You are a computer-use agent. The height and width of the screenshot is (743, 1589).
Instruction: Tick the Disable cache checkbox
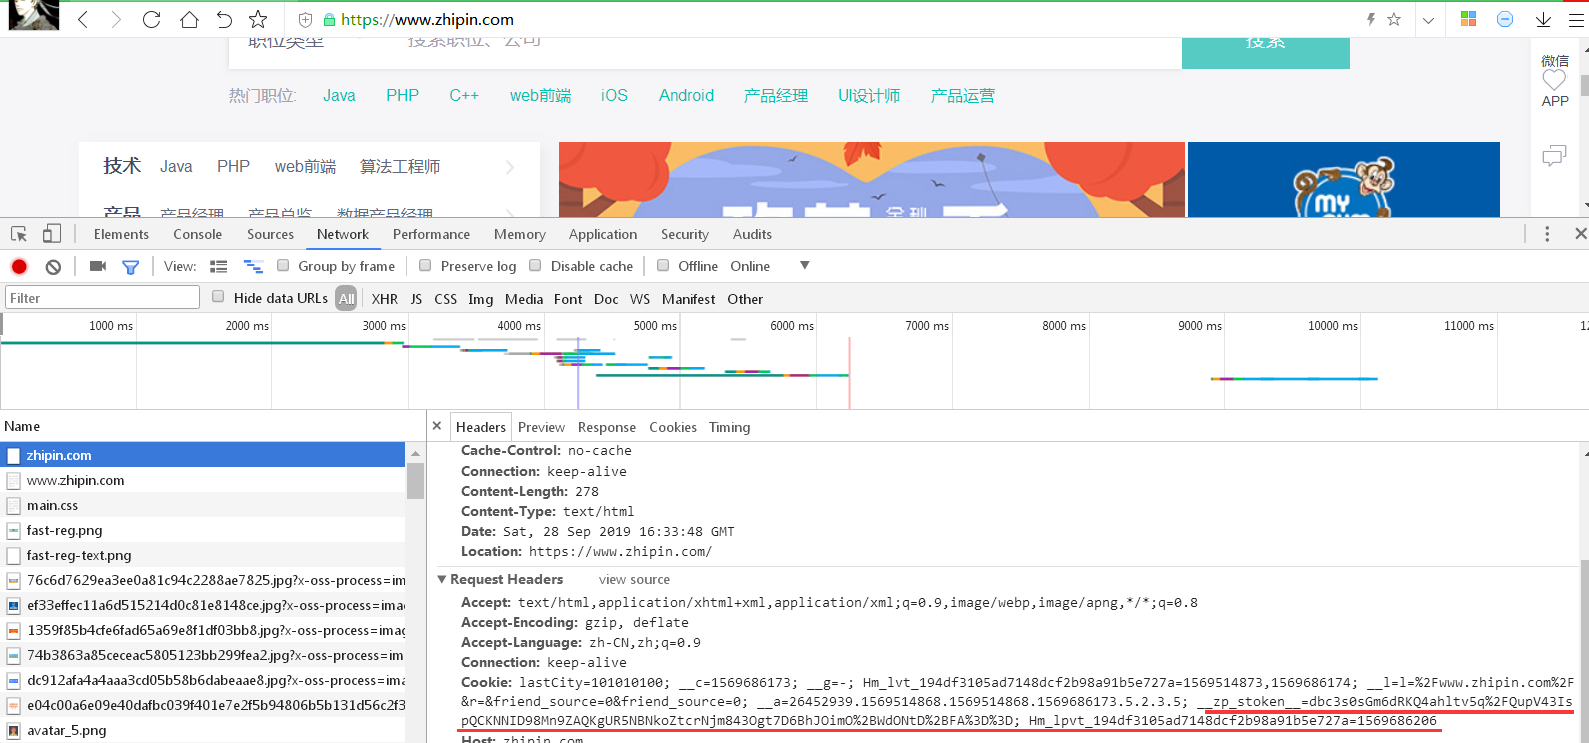click(535, 265)
